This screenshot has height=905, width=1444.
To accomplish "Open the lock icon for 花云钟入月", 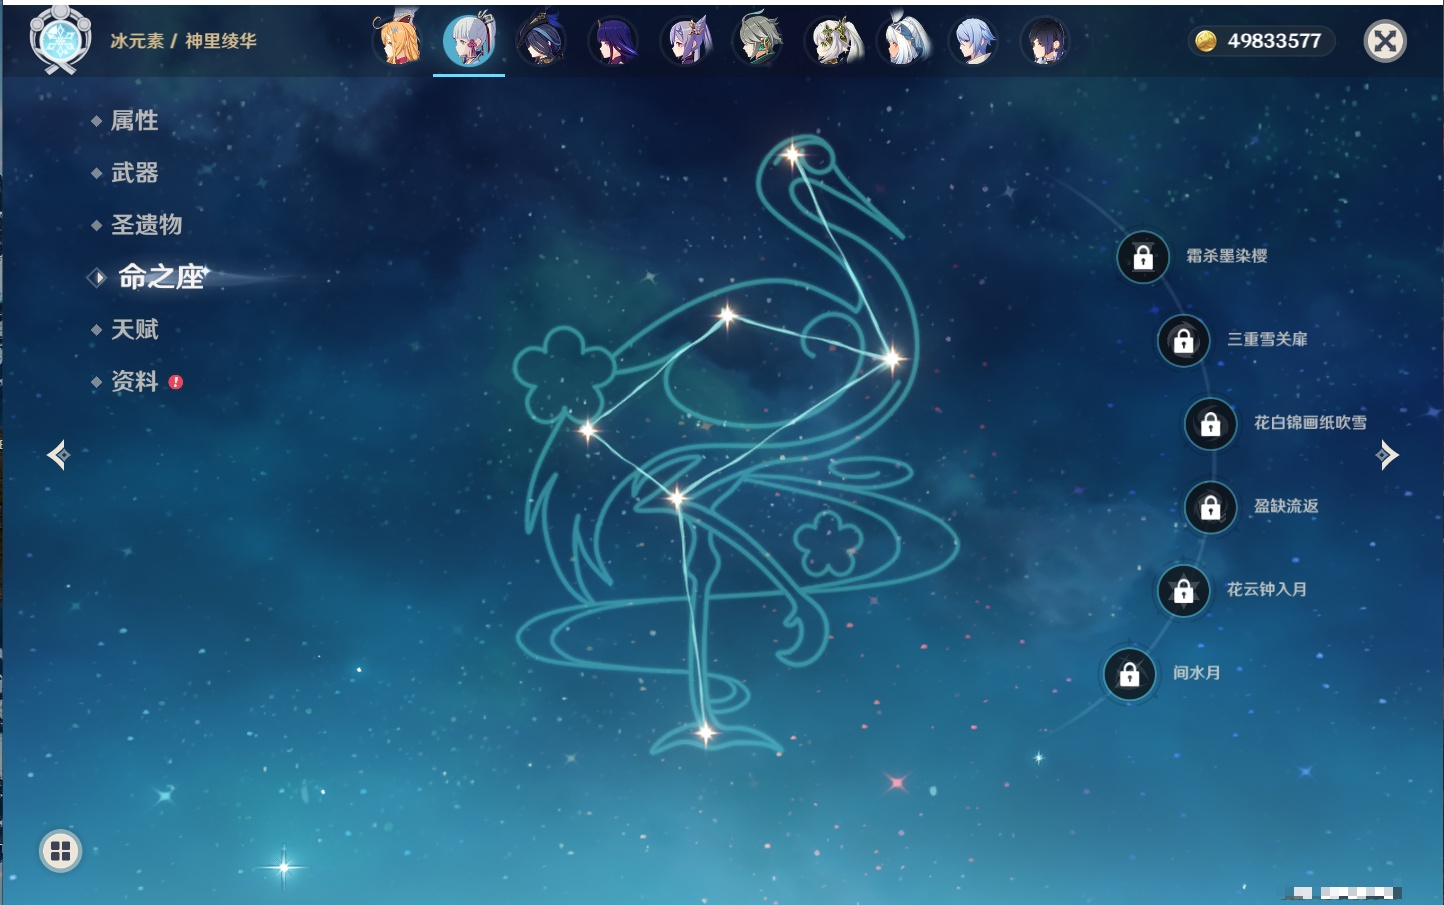I will [x=1183, y=591].
